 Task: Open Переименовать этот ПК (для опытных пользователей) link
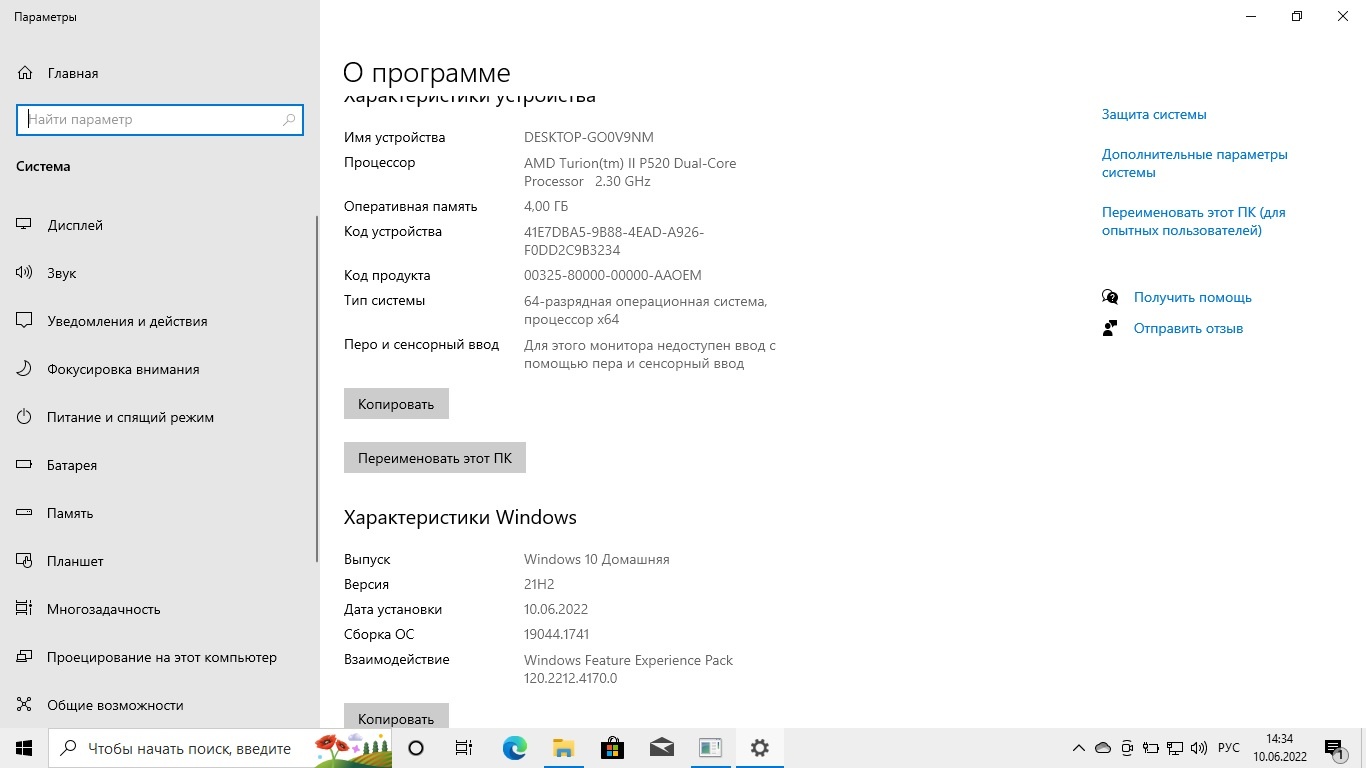pos(1194,221)
